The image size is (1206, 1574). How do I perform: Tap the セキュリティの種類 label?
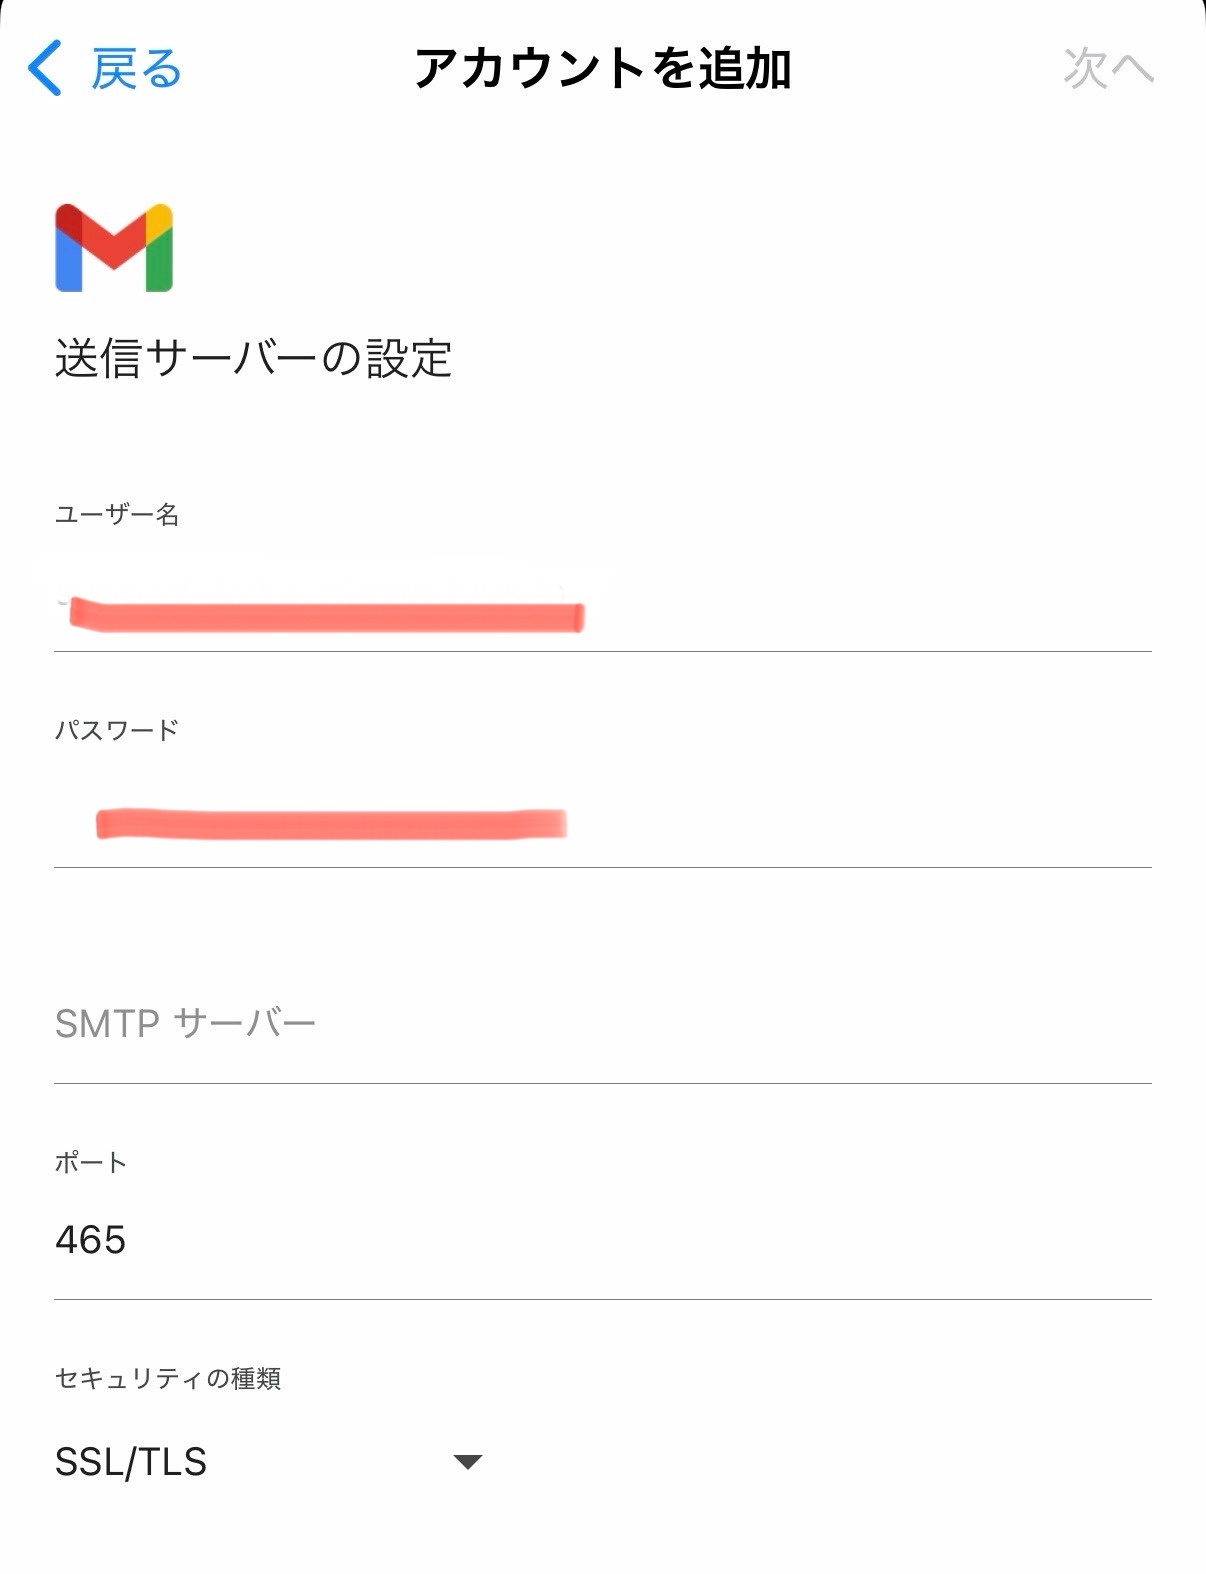click(168, 1378)
